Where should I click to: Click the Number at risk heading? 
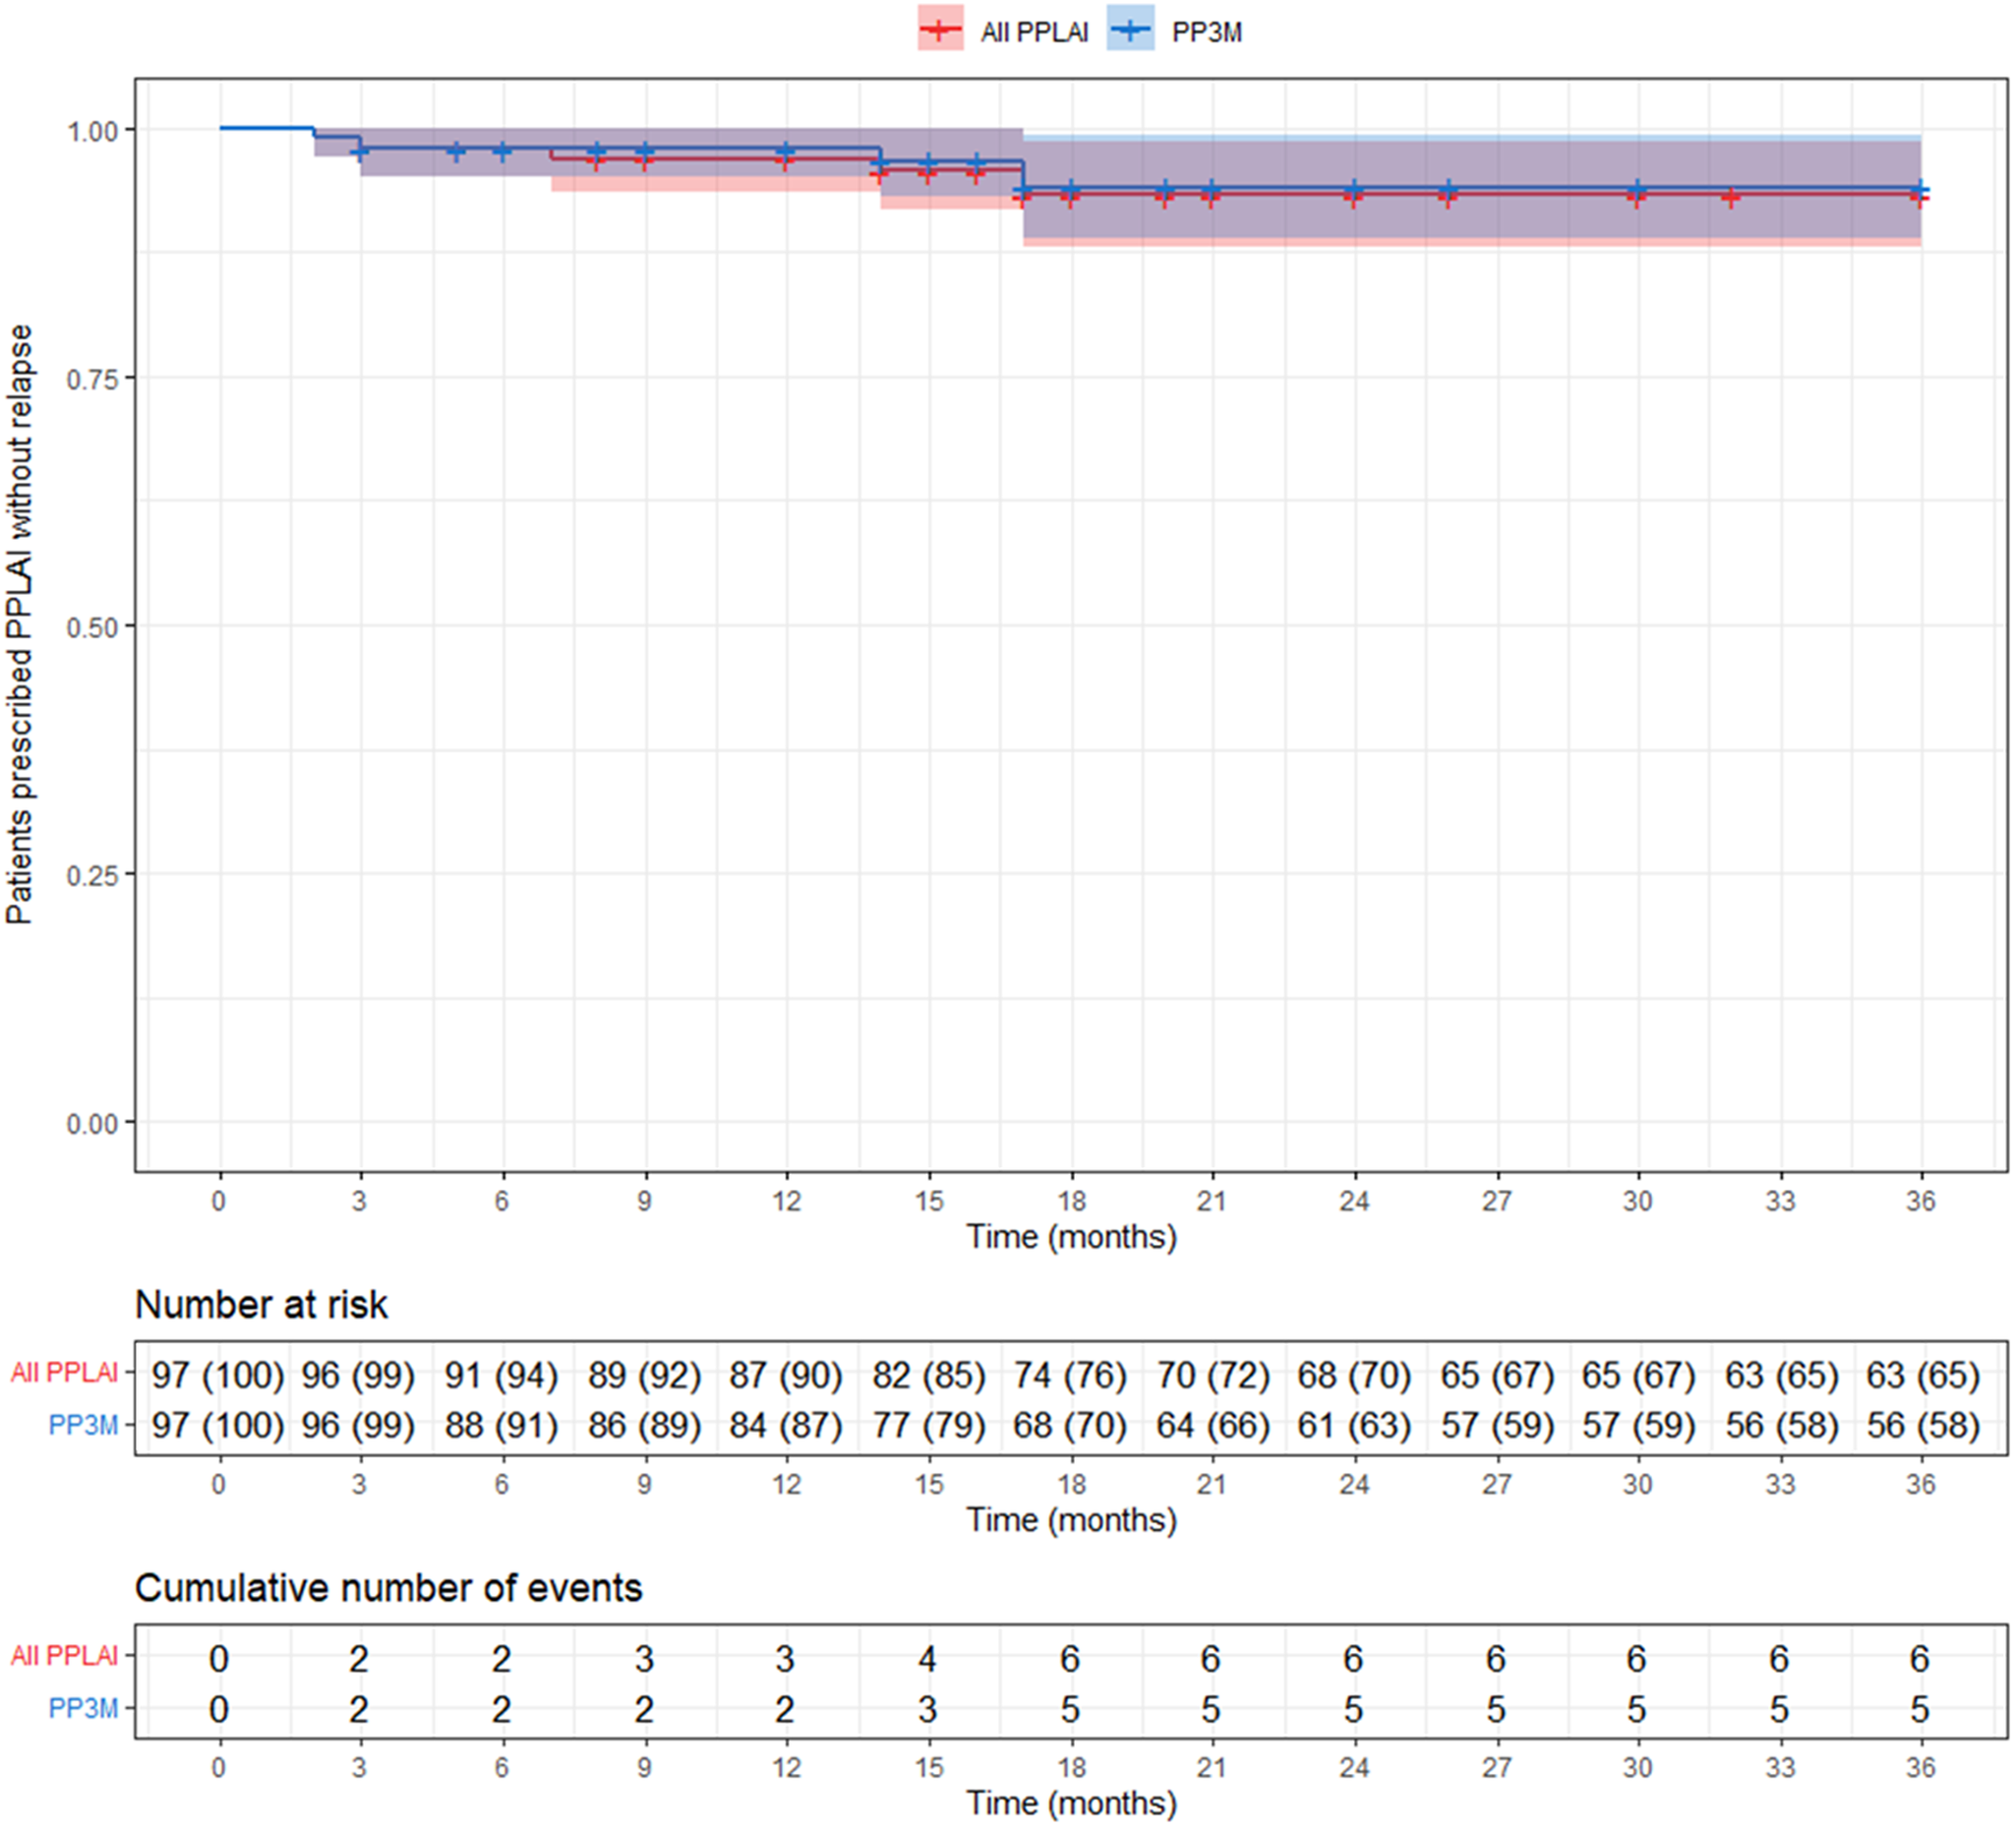261,1305
